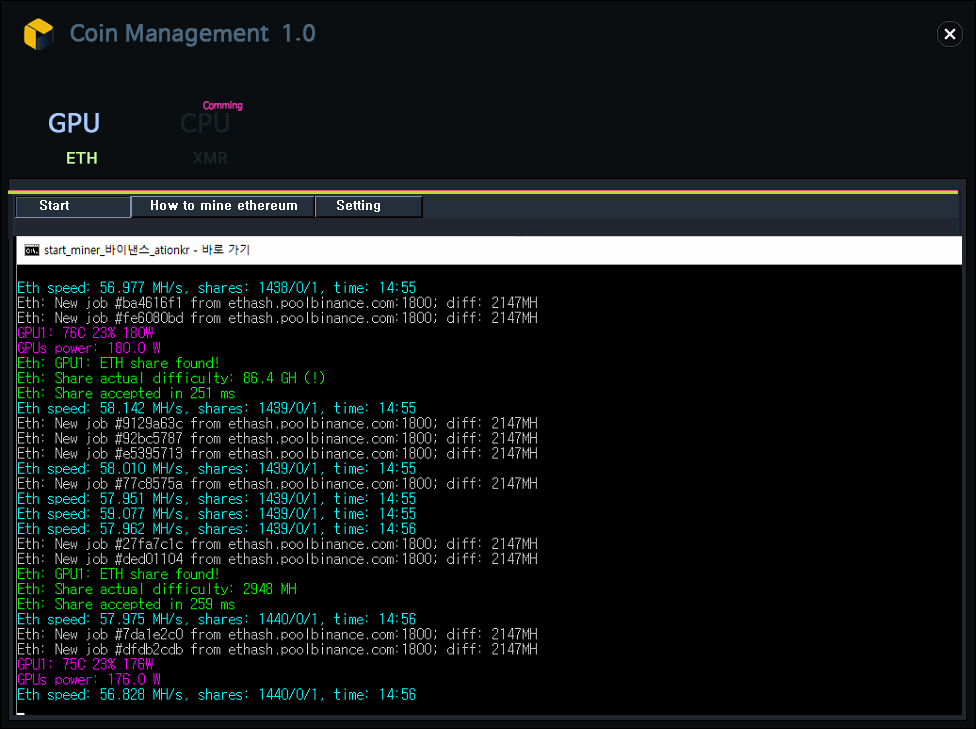
Task: Click the "Share accepted in 251 ms" line
Action: coord(126,393)
